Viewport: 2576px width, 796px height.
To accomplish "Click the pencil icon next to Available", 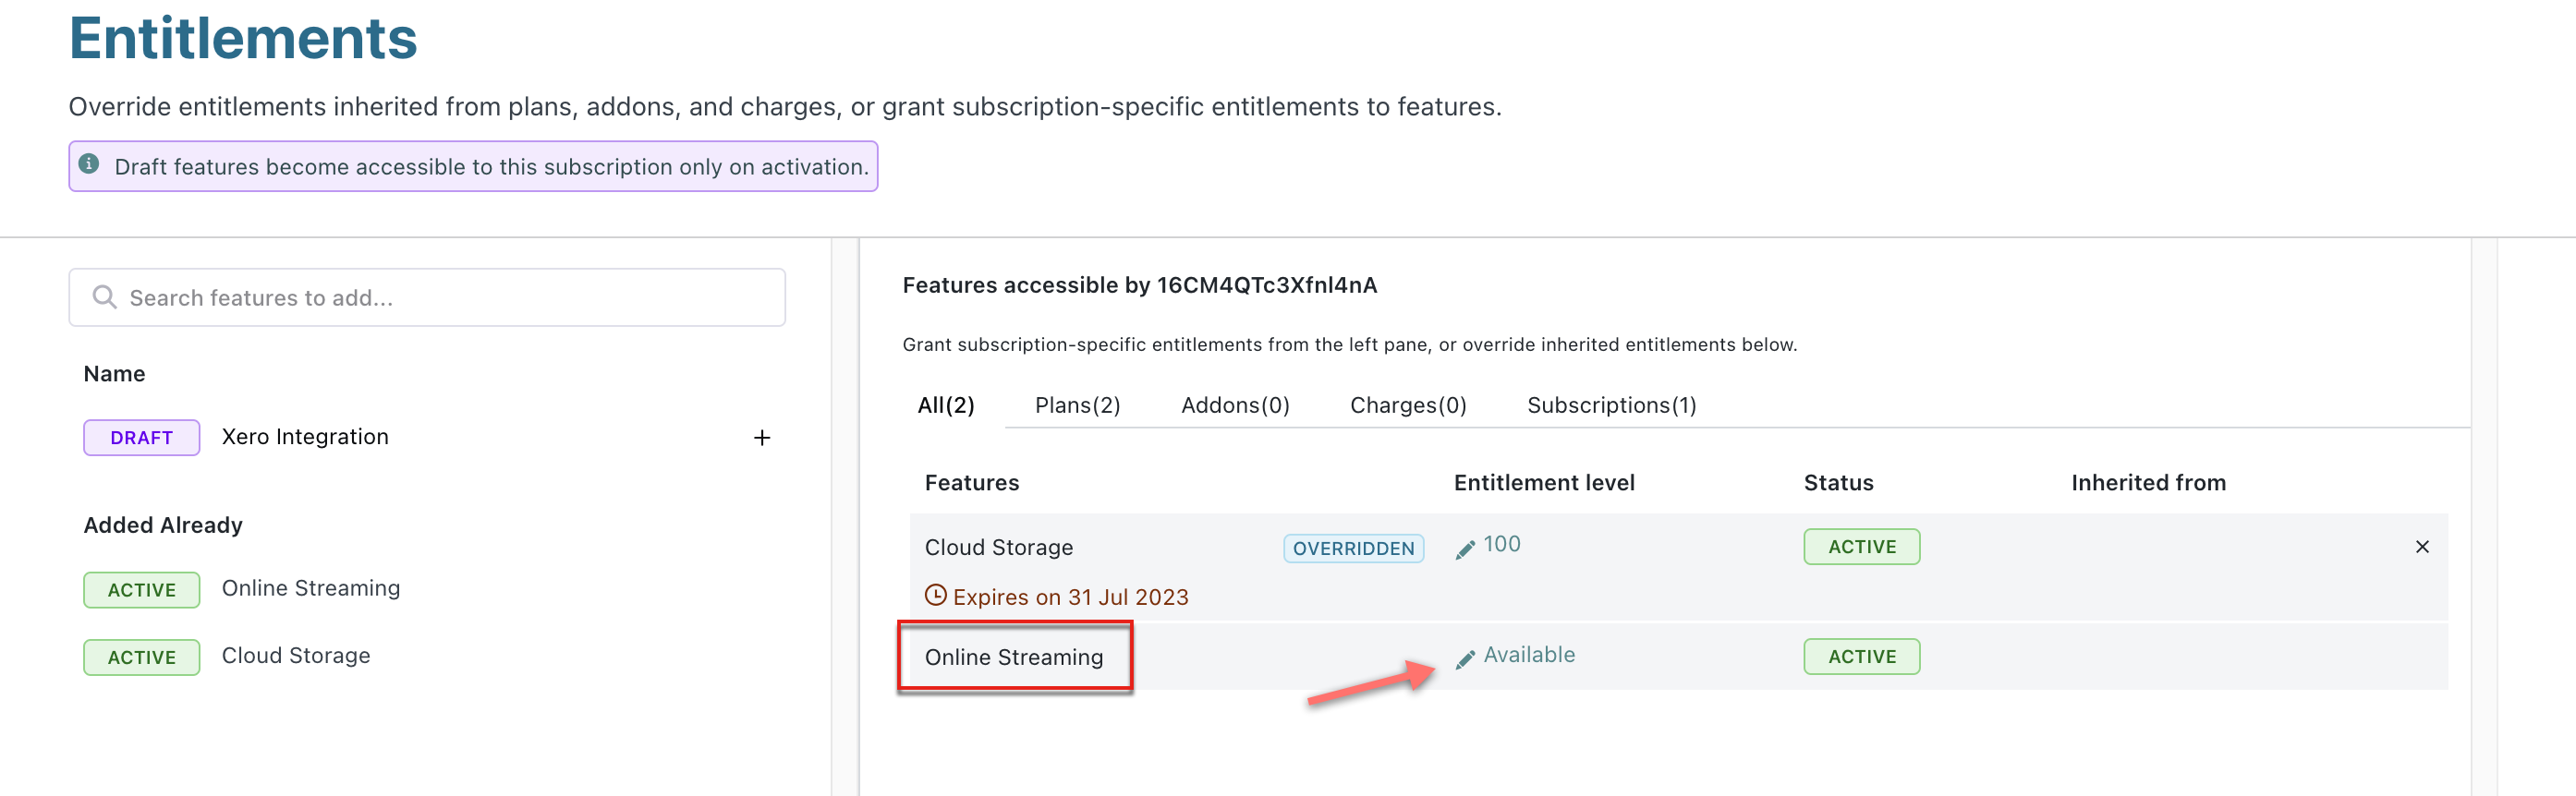I will coord(1465,659).
